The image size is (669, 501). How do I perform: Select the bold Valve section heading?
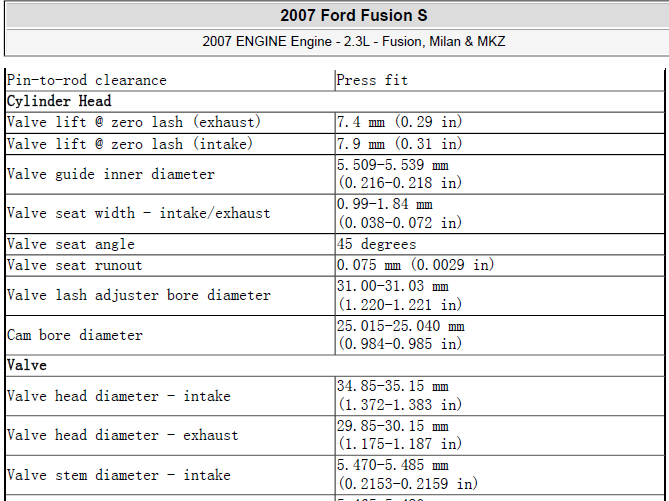click(x=27, y=365)
